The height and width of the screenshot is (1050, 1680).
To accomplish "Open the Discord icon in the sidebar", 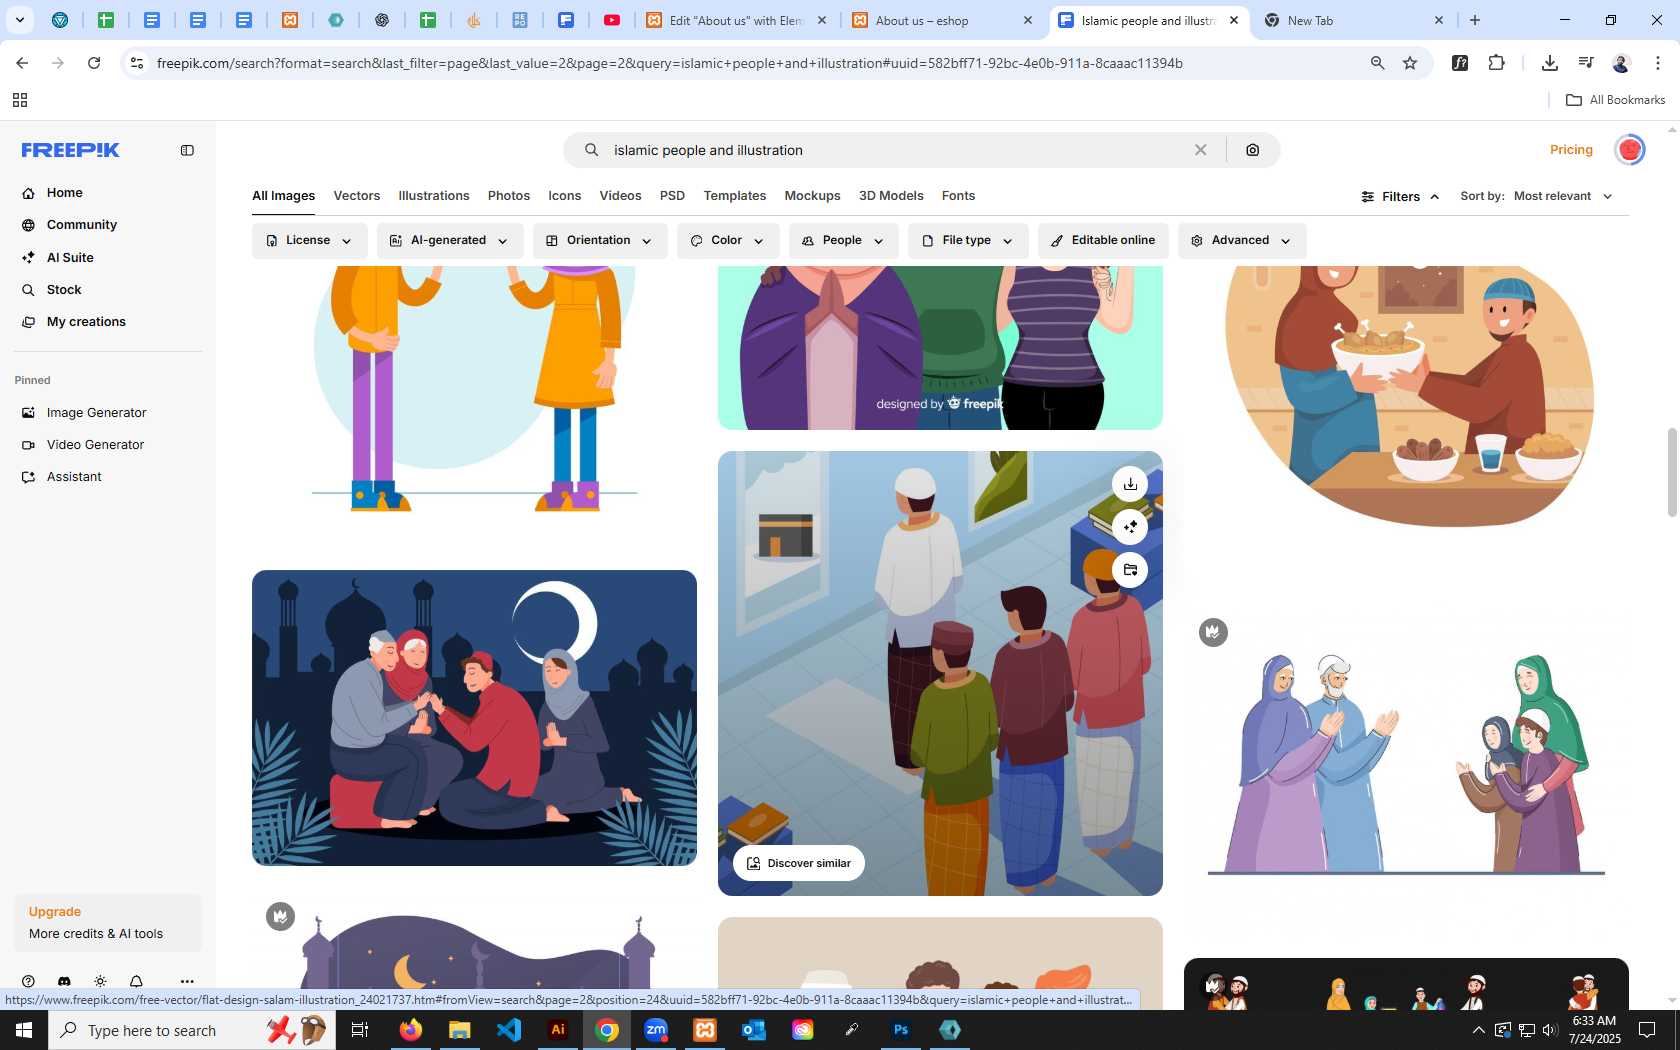I will coord(64,982).
